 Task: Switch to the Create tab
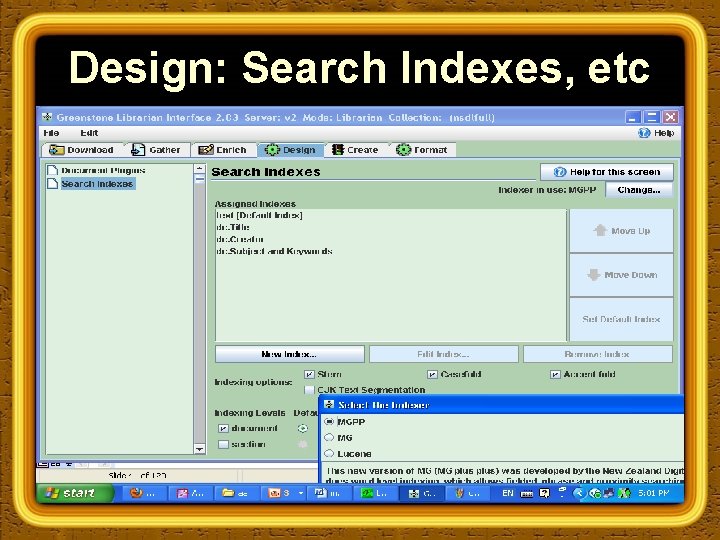pyautogui.click(x=356, y=150)
